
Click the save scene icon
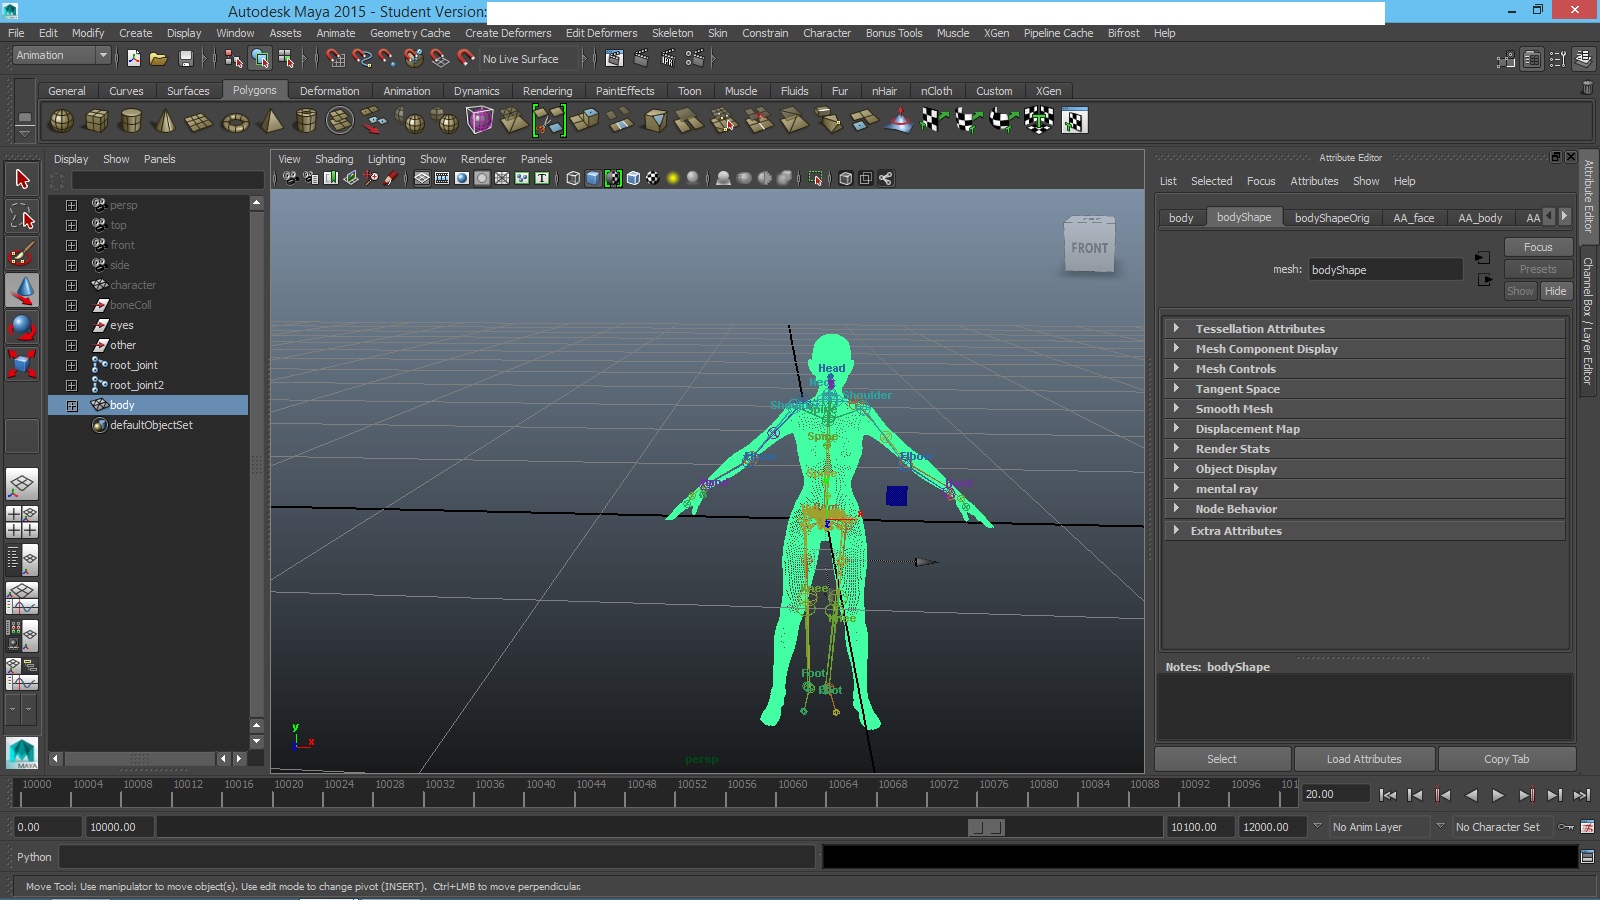[185, 59]
